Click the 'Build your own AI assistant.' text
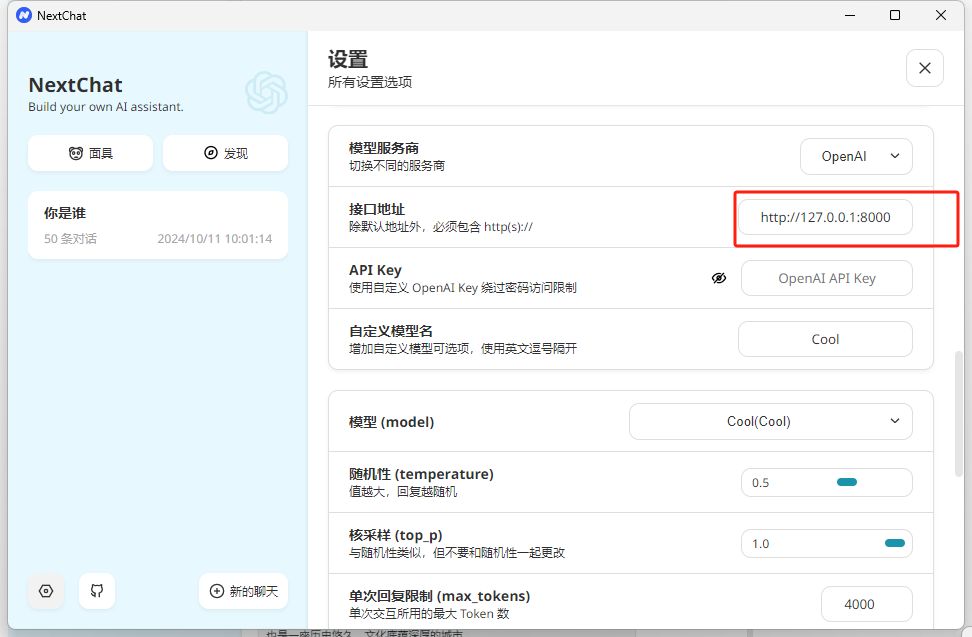This screenshot has width=972, height=637. [x=106, y=107]
